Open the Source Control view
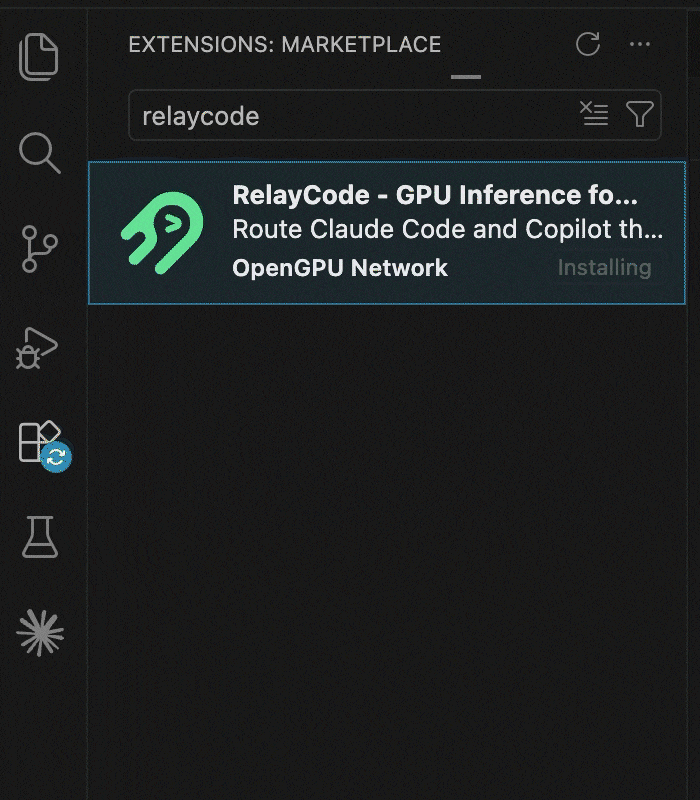 [39, 249]
